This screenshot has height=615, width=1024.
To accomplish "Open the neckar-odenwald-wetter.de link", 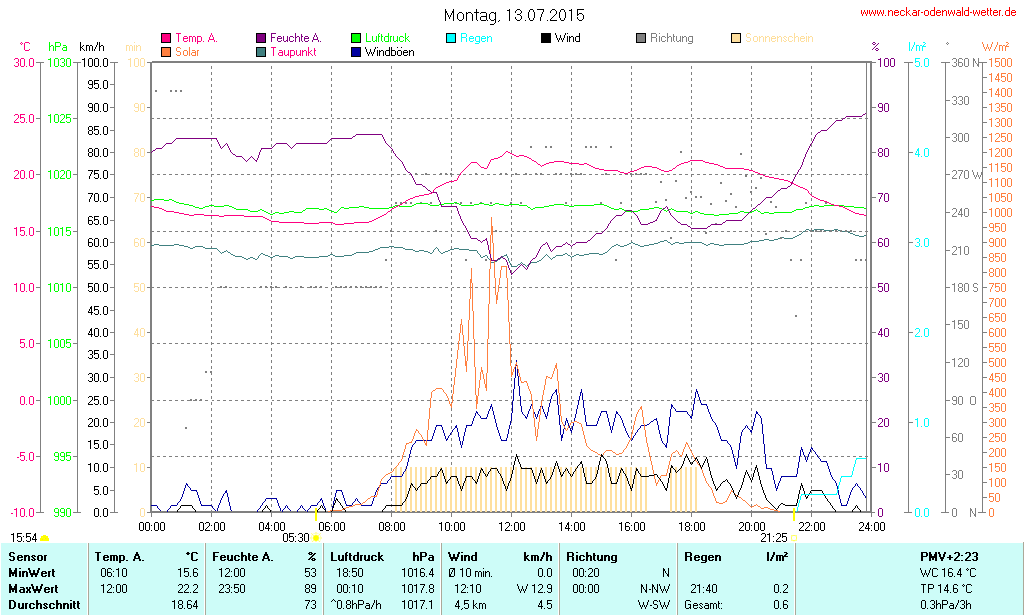I will [938, 13].
